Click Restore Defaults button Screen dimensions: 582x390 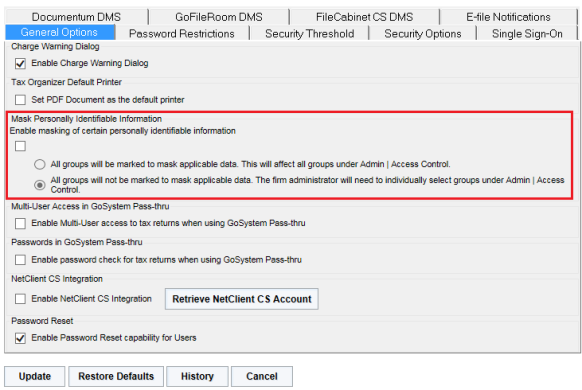[116, 376]
